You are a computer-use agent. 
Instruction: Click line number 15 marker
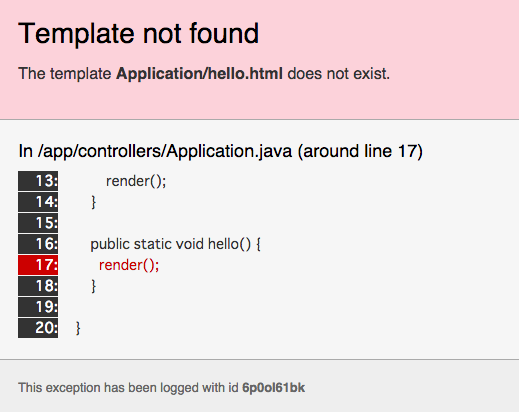point(38,223)
